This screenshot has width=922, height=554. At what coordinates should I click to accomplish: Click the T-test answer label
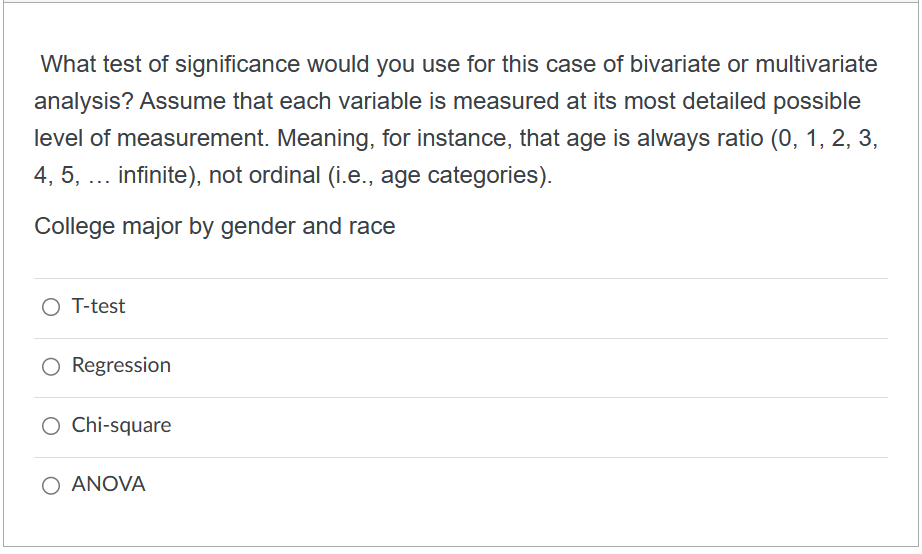tap(98, 307)
